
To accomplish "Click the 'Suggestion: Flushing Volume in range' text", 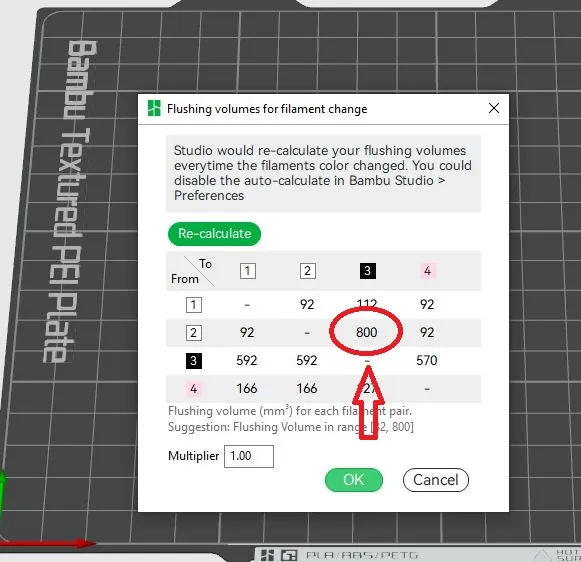I will [290, 427].
